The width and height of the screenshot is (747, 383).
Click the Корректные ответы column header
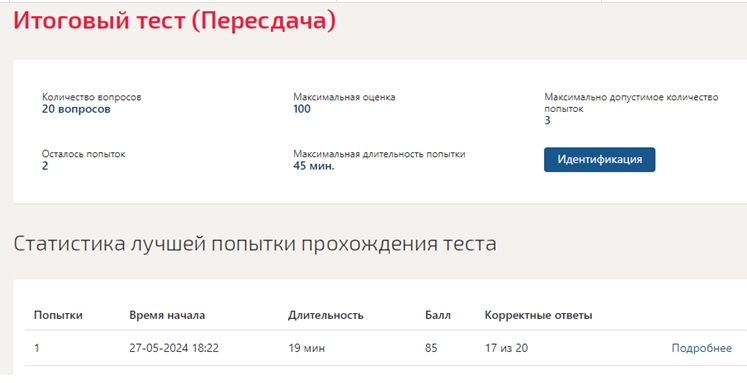click(x=538, y=315)
